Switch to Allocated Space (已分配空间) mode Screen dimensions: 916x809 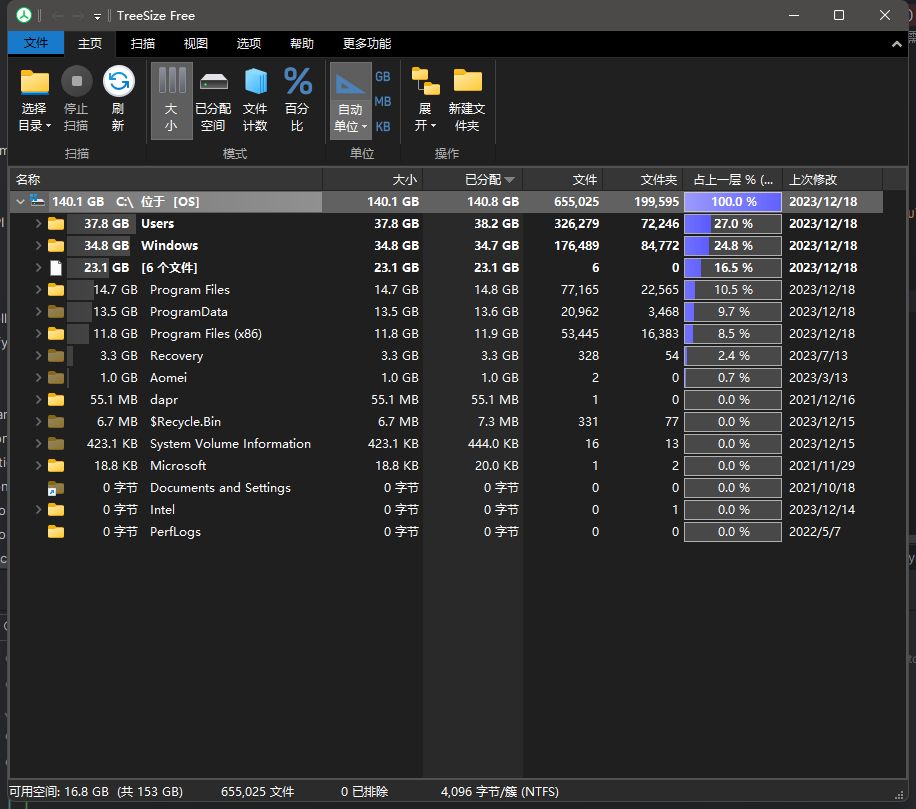click(213, 100)
